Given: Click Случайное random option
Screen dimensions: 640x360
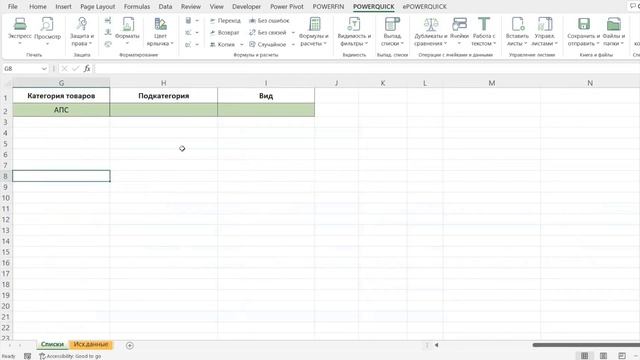Looking at the screenshot, I should (267, 44).
